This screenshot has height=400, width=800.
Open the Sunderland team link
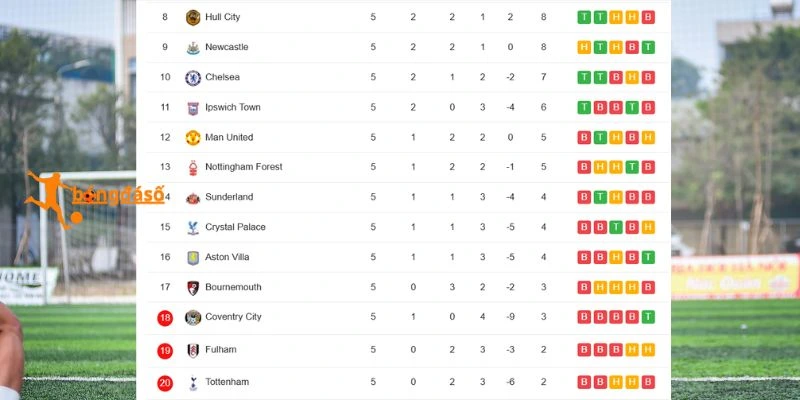(x=229, y=197)
